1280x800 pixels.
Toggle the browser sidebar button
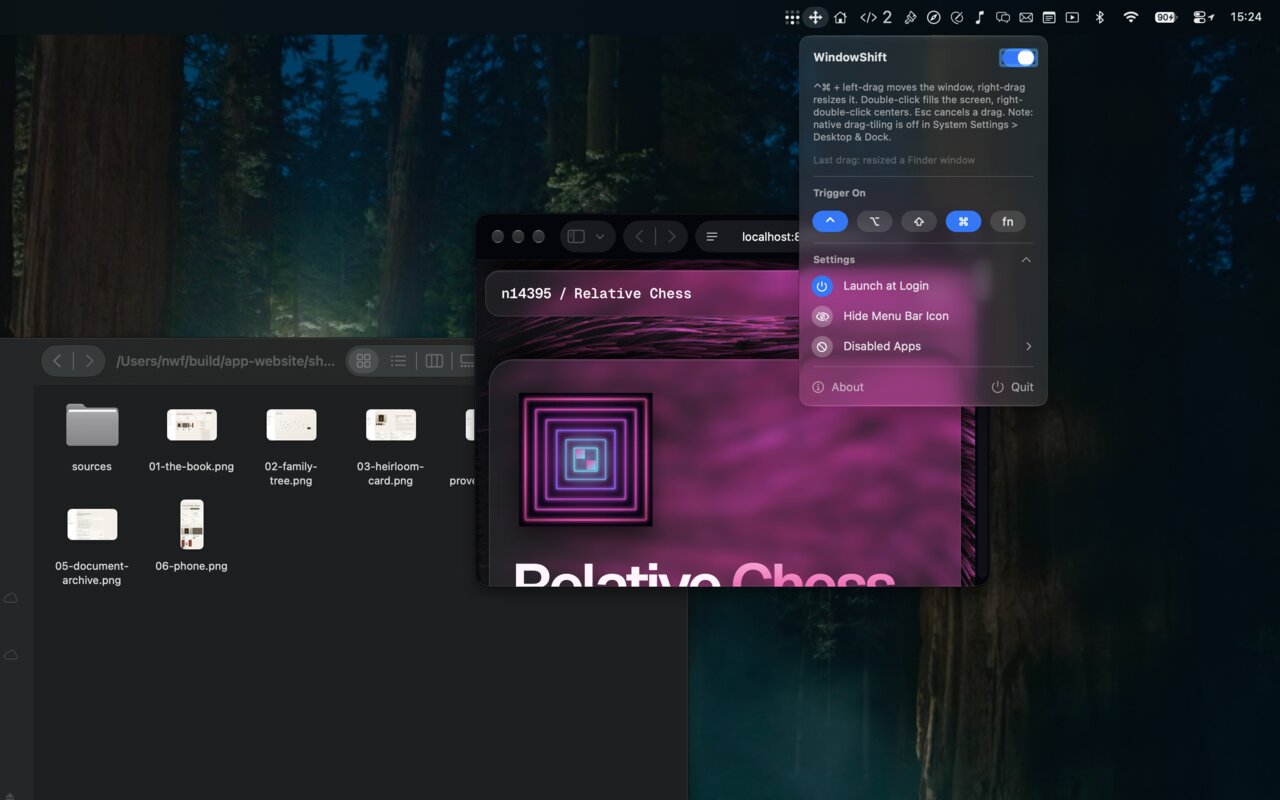point(576,237)
